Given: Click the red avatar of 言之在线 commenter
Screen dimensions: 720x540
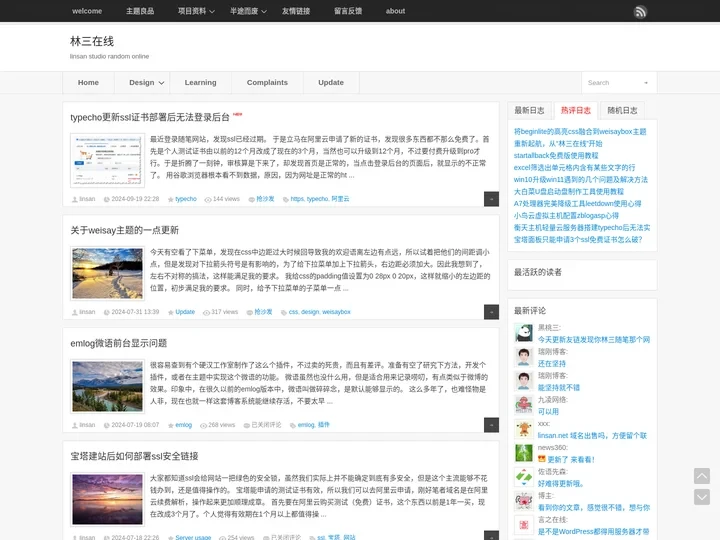Looking at the screenshot, I should coord(523,525).
